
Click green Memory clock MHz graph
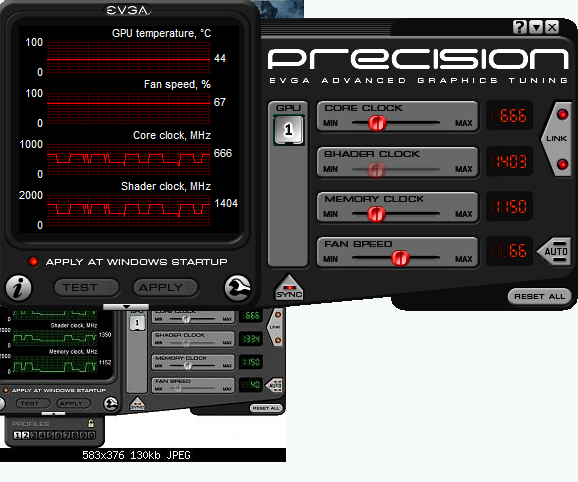[x=55, y=364]
